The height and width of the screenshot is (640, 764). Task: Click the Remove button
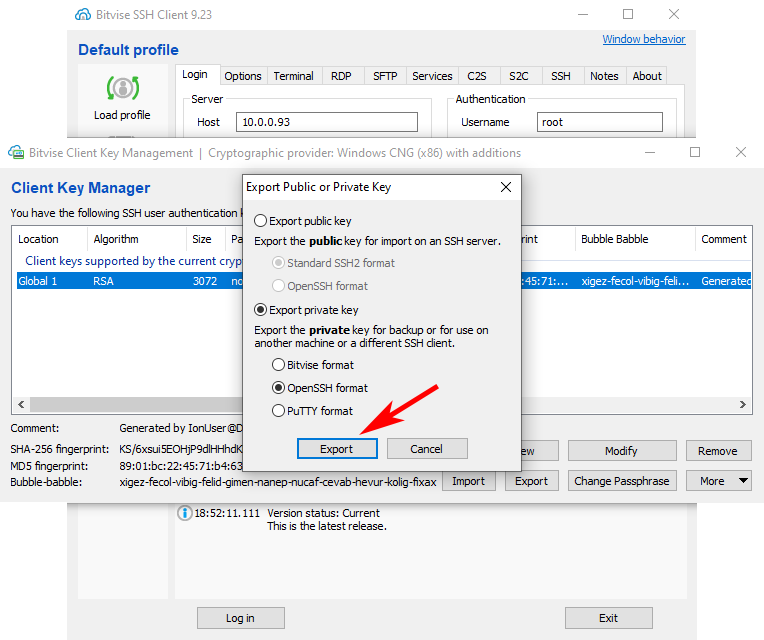[718, 451]
